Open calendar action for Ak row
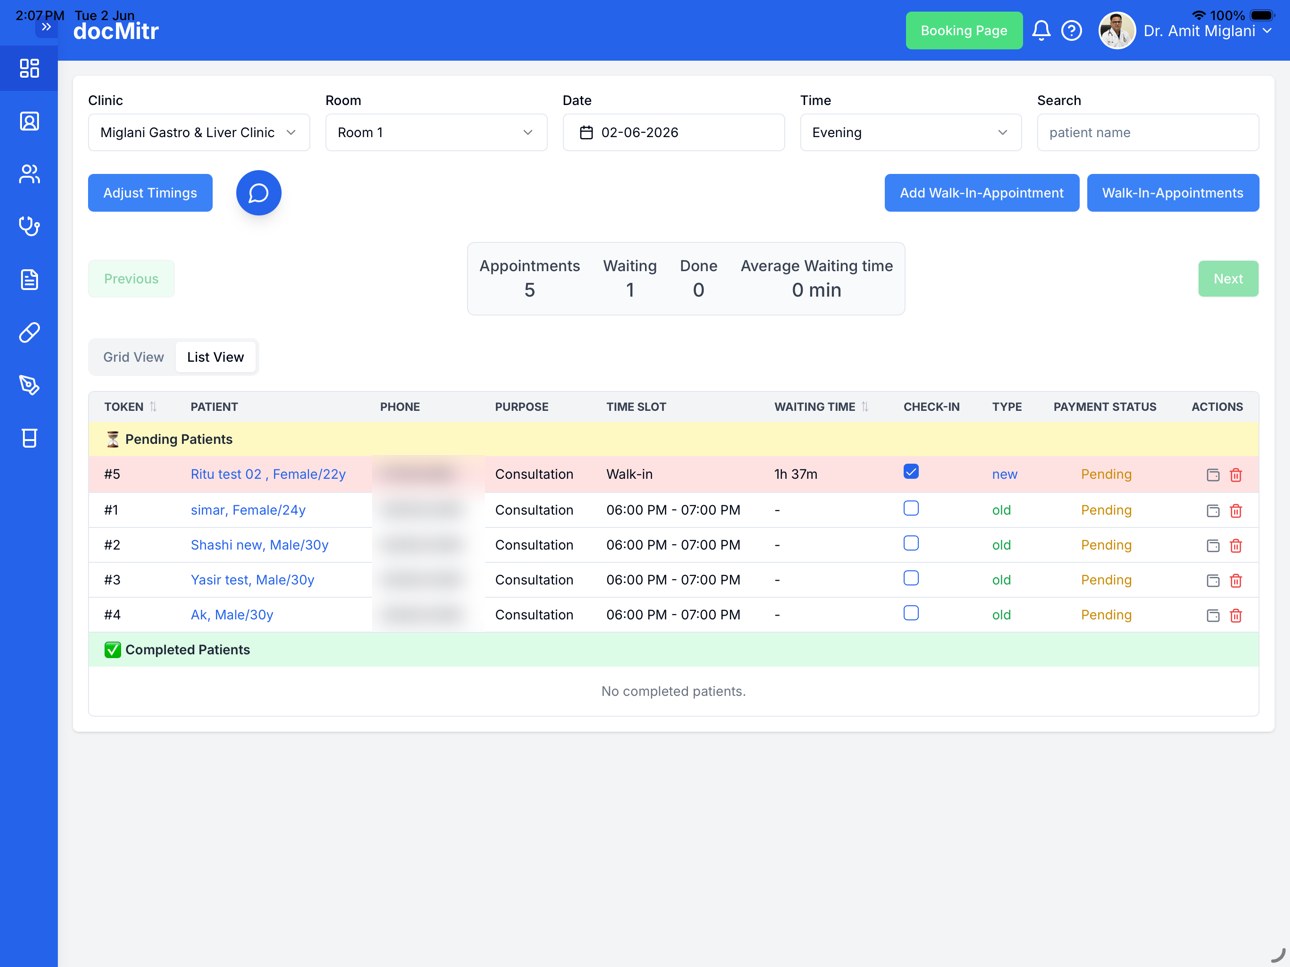 point(1213,616)
